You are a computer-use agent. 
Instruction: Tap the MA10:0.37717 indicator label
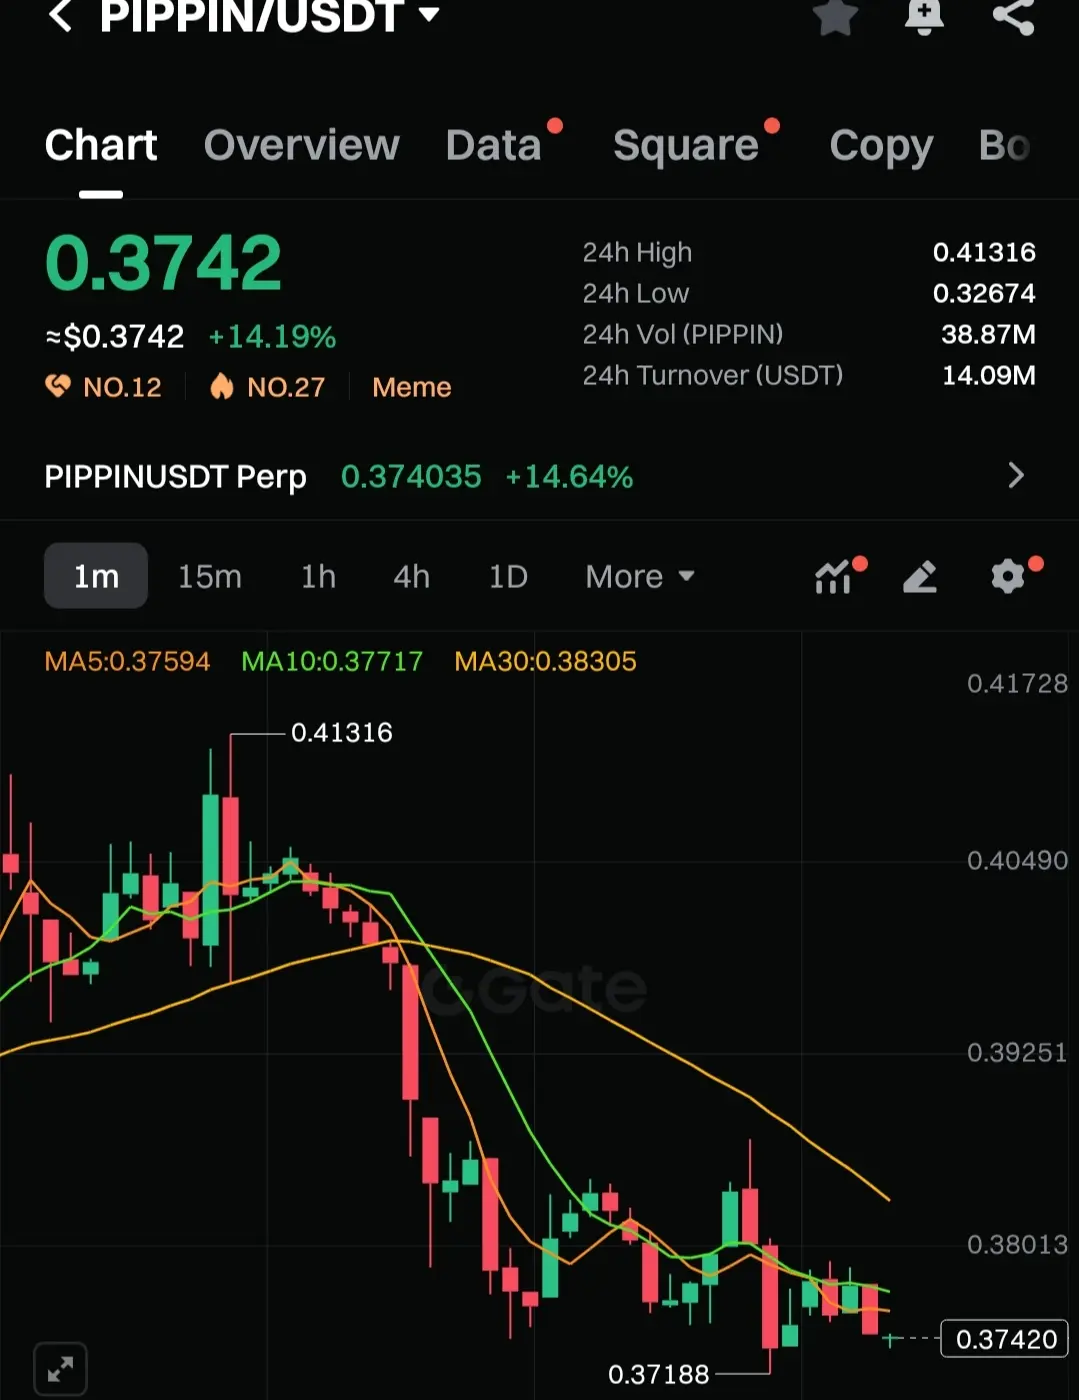click(332, 661)
